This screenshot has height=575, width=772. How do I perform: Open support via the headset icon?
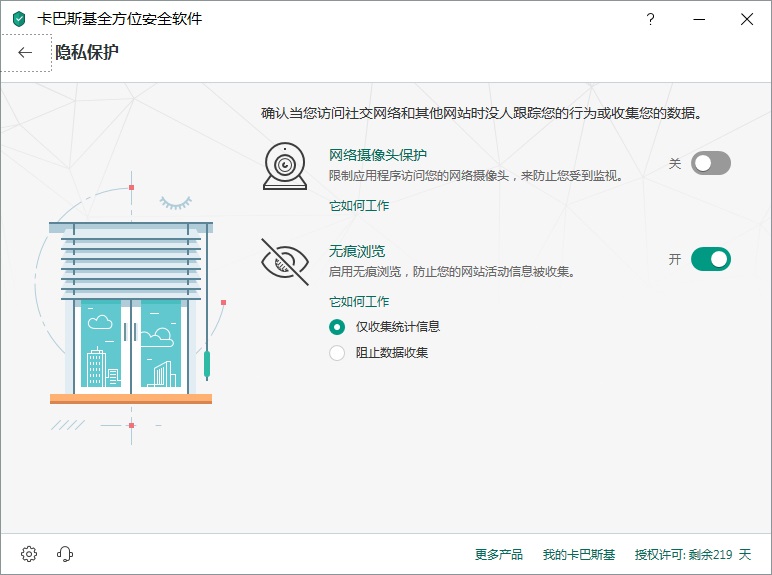[65, 554]
